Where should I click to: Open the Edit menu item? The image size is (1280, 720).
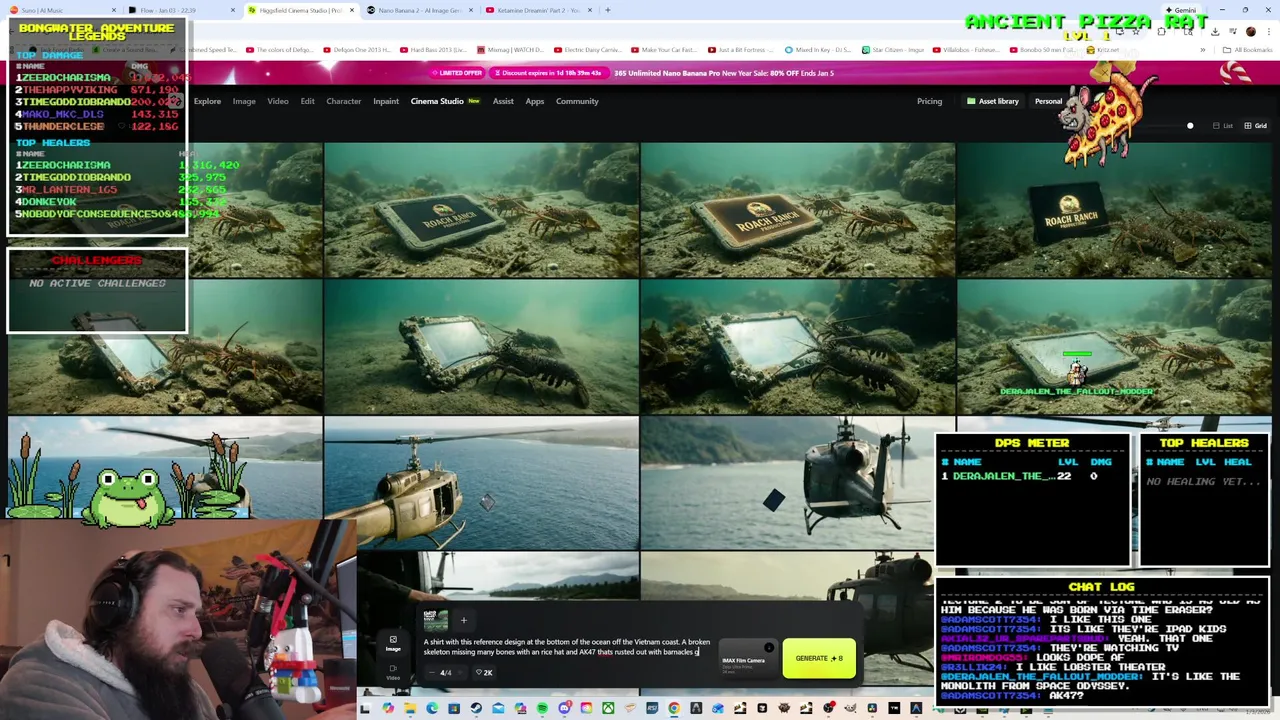[x=307, y=101]
